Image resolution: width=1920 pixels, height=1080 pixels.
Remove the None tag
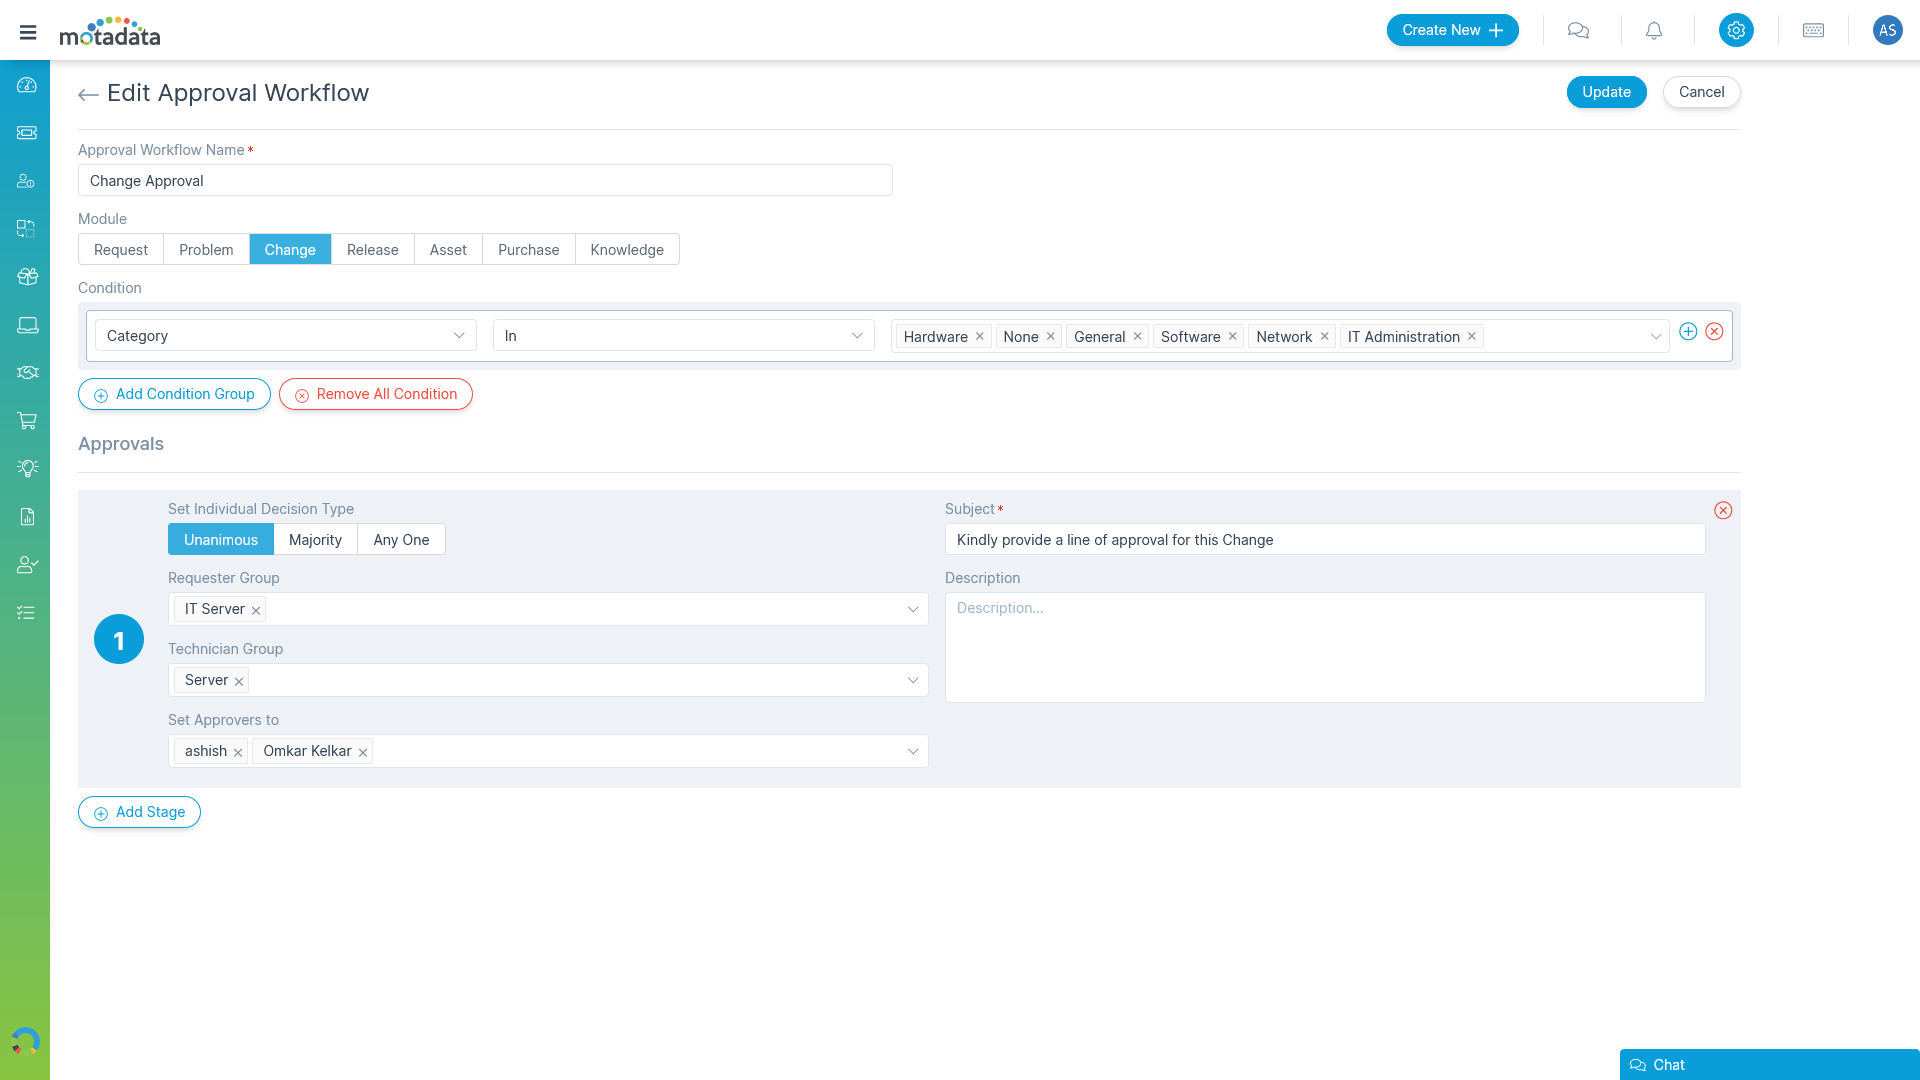coord(1051,336)
